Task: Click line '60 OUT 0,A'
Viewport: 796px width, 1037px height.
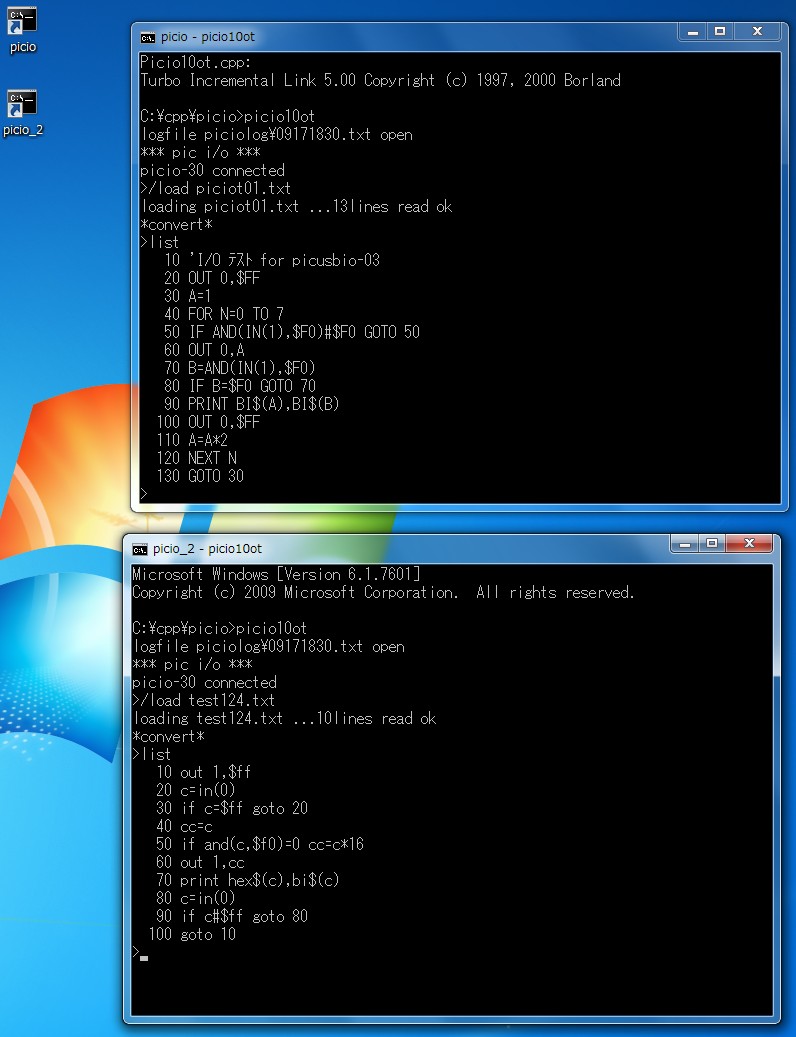Action: [x=204, y=350]
